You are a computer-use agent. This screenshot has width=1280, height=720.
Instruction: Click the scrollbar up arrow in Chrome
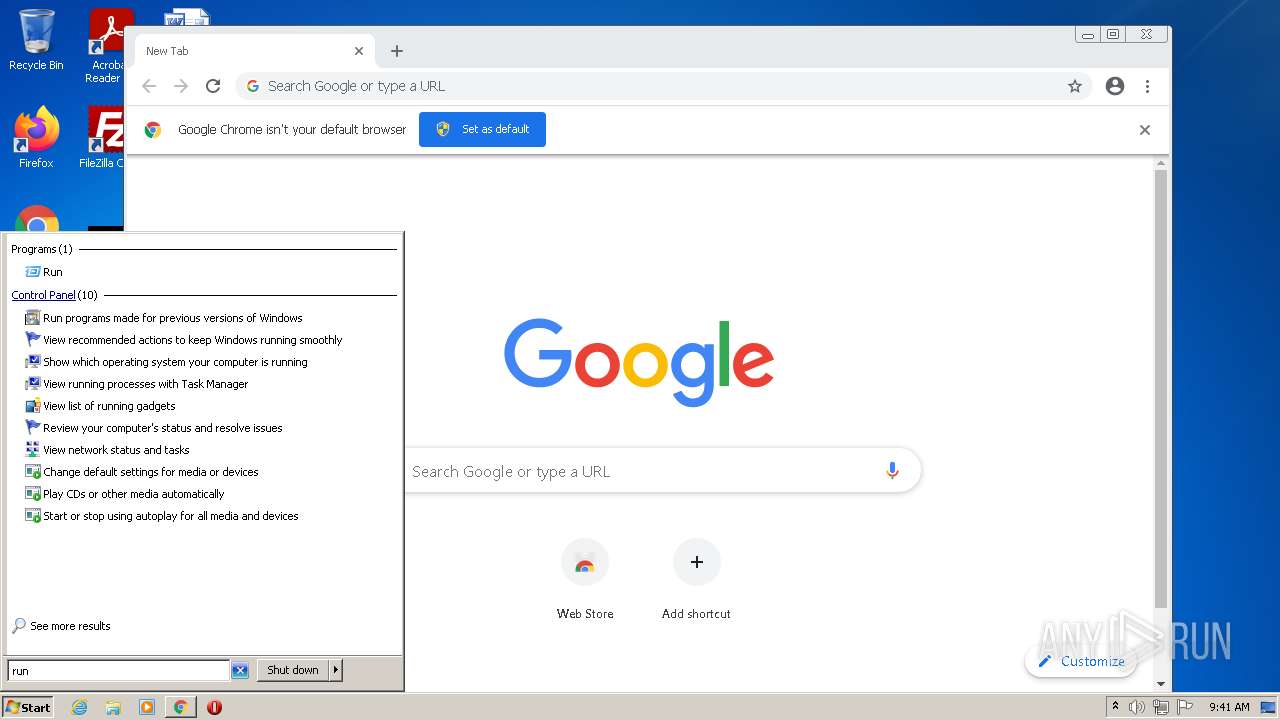(x=1161, y=162)
